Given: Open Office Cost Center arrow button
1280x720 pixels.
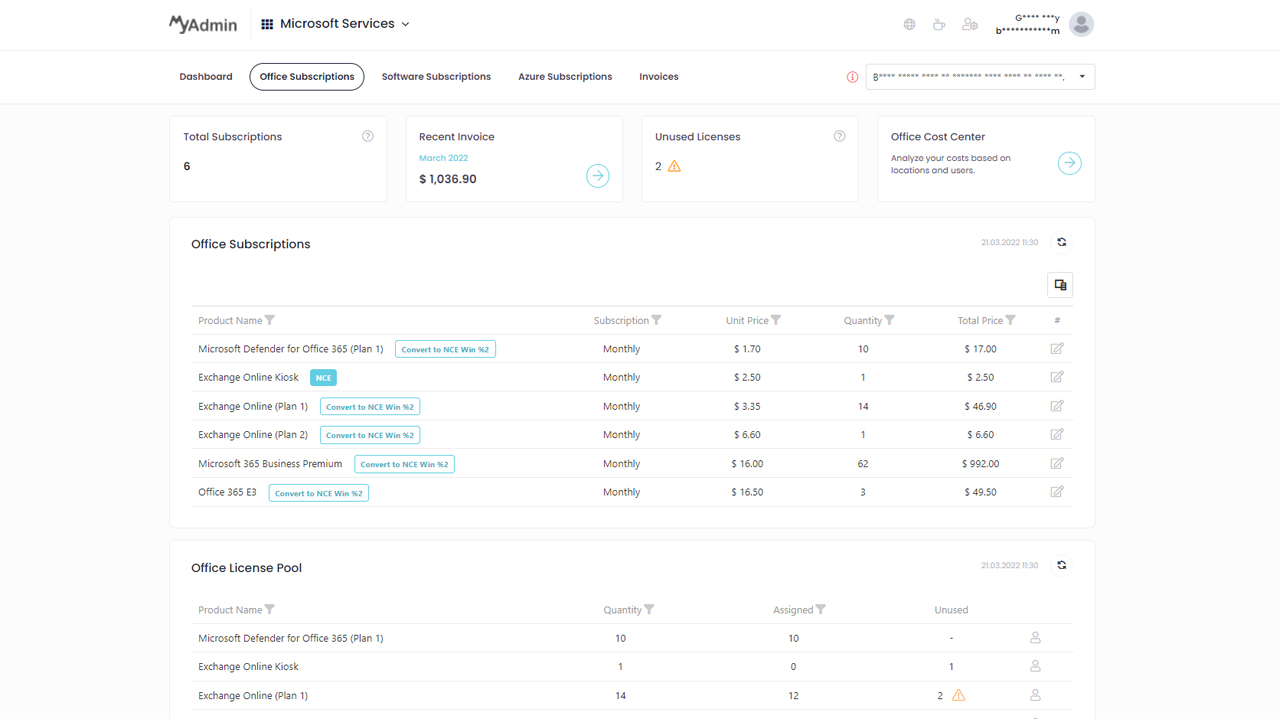Looking at the screenshot, I should pos(1069,163).
